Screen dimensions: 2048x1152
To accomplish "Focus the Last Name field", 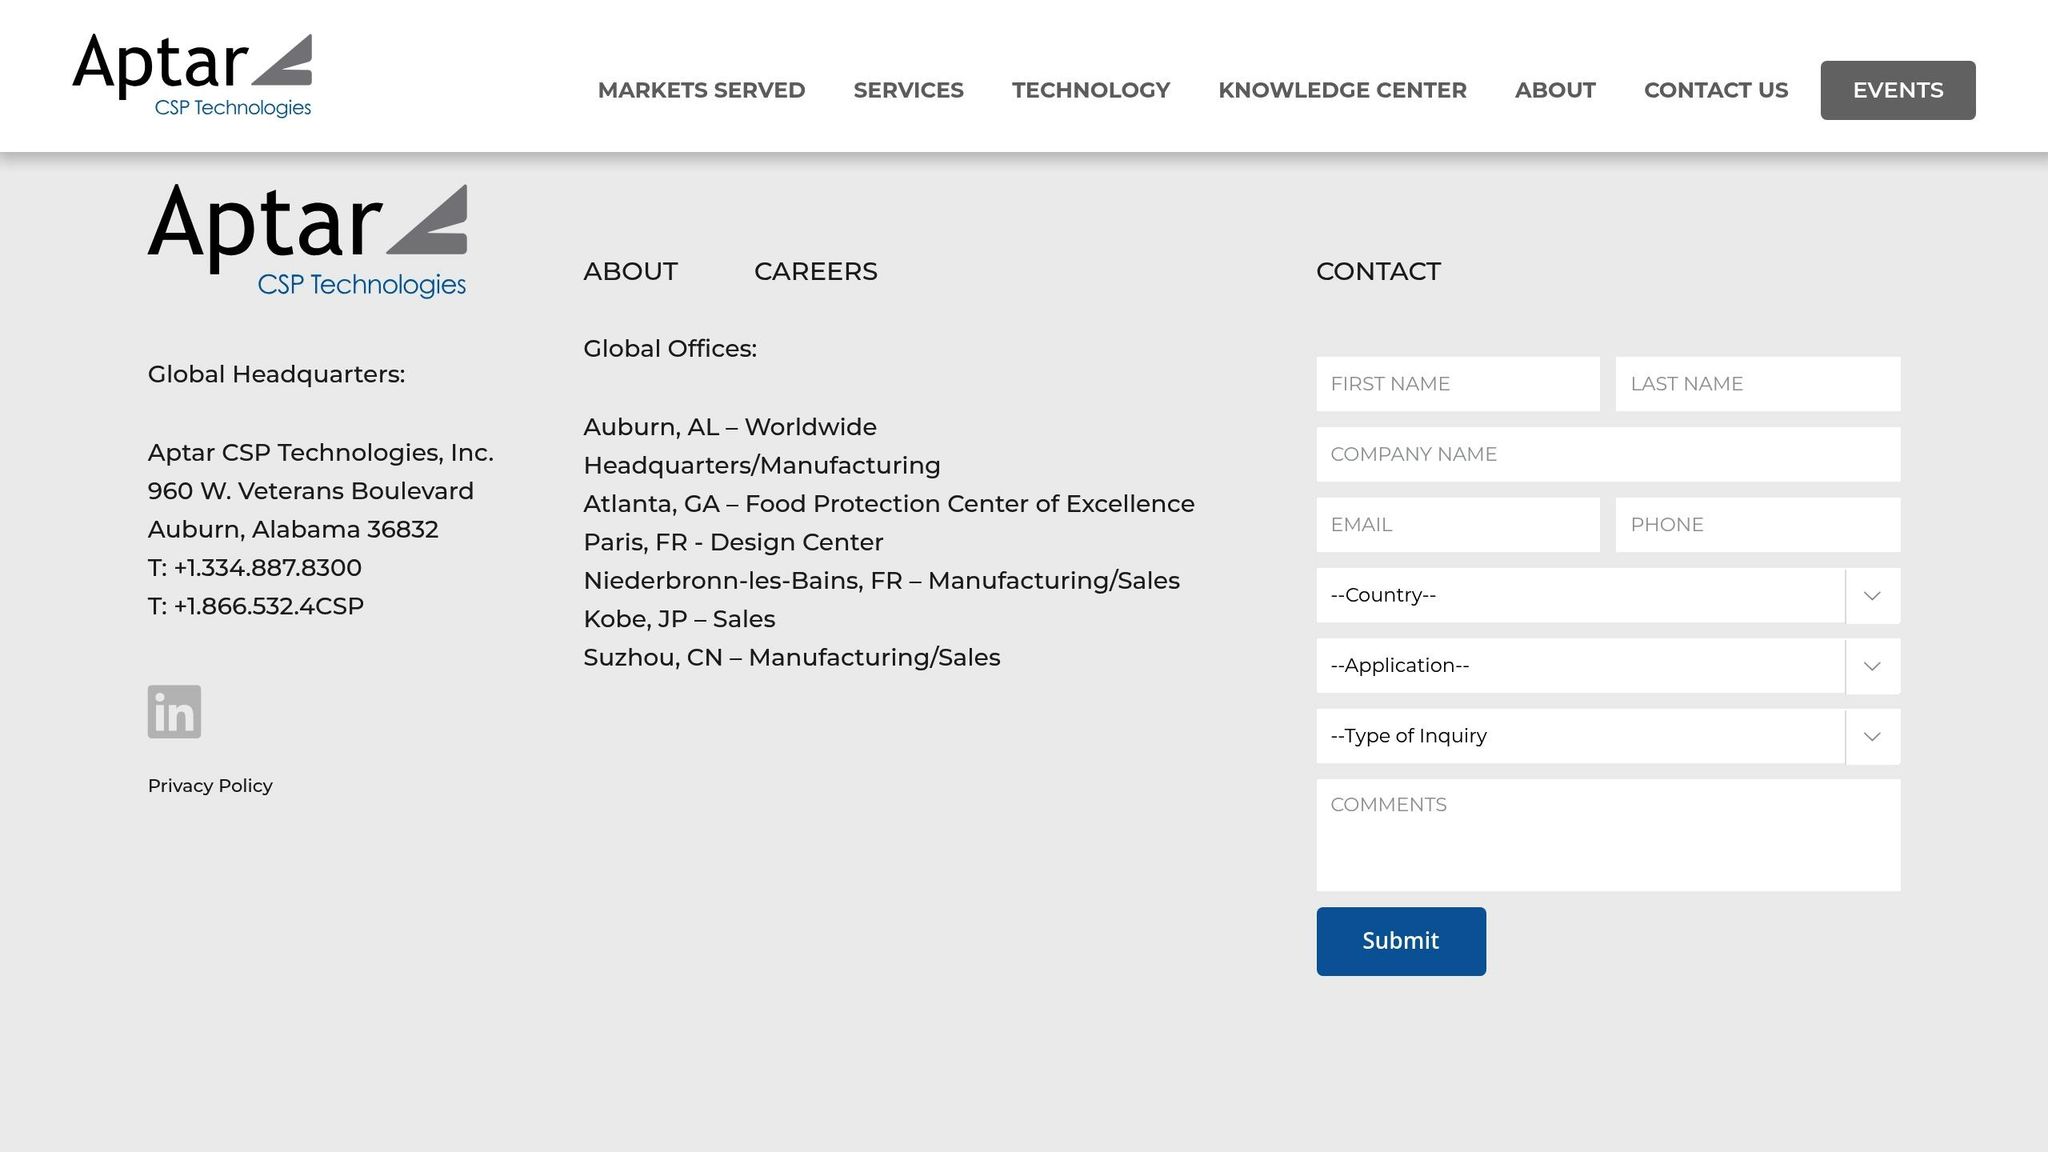I will [1758, 384].
